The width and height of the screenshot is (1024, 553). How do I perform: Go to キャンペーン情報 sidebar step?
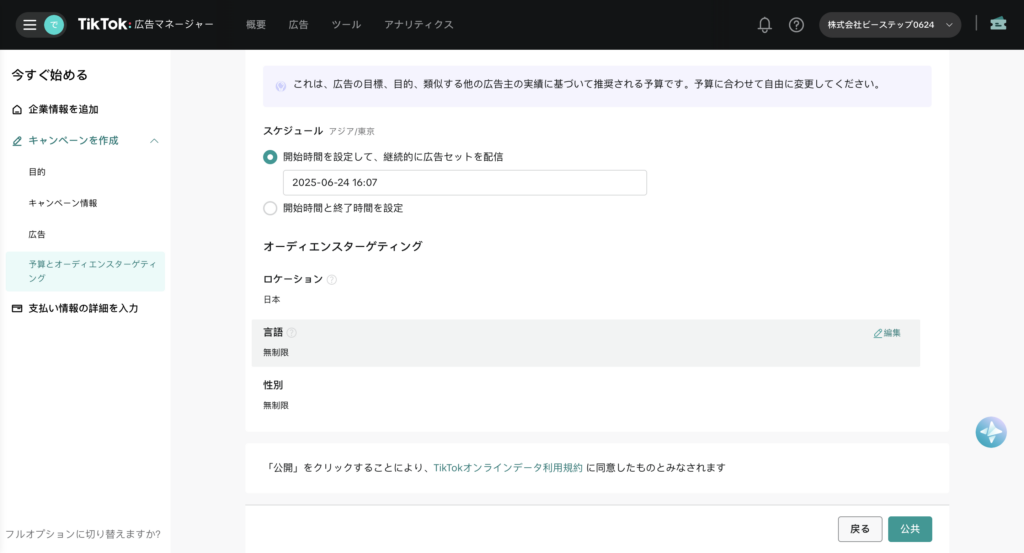coord(63,203)
